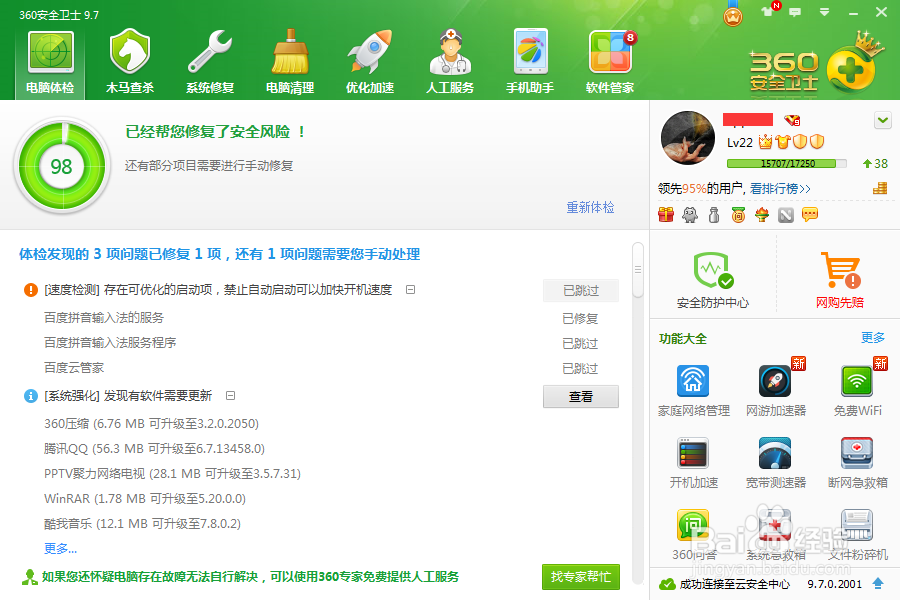
Task: Open the skin shirt icon in title bar
Action: (767, 11)
